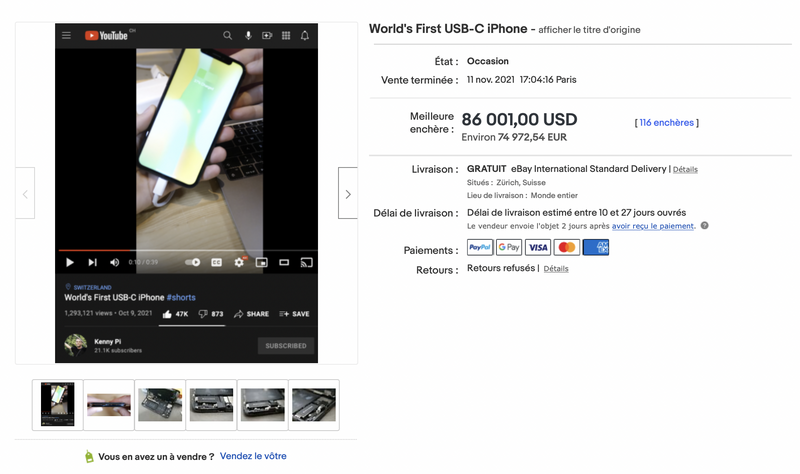800x474 pixels.
Task: Click 'avoir reçu le paiement' link
Action: tap(653, 226)
